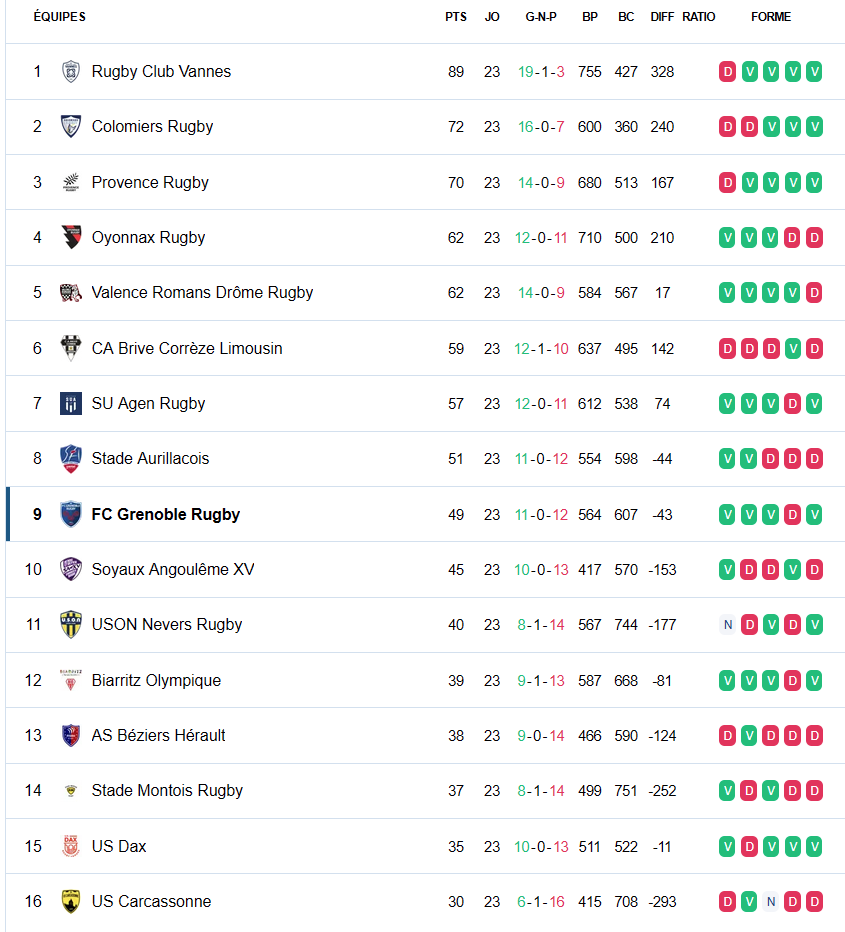Click the DIFF column header
845x932 pixels.
point(662,17)
